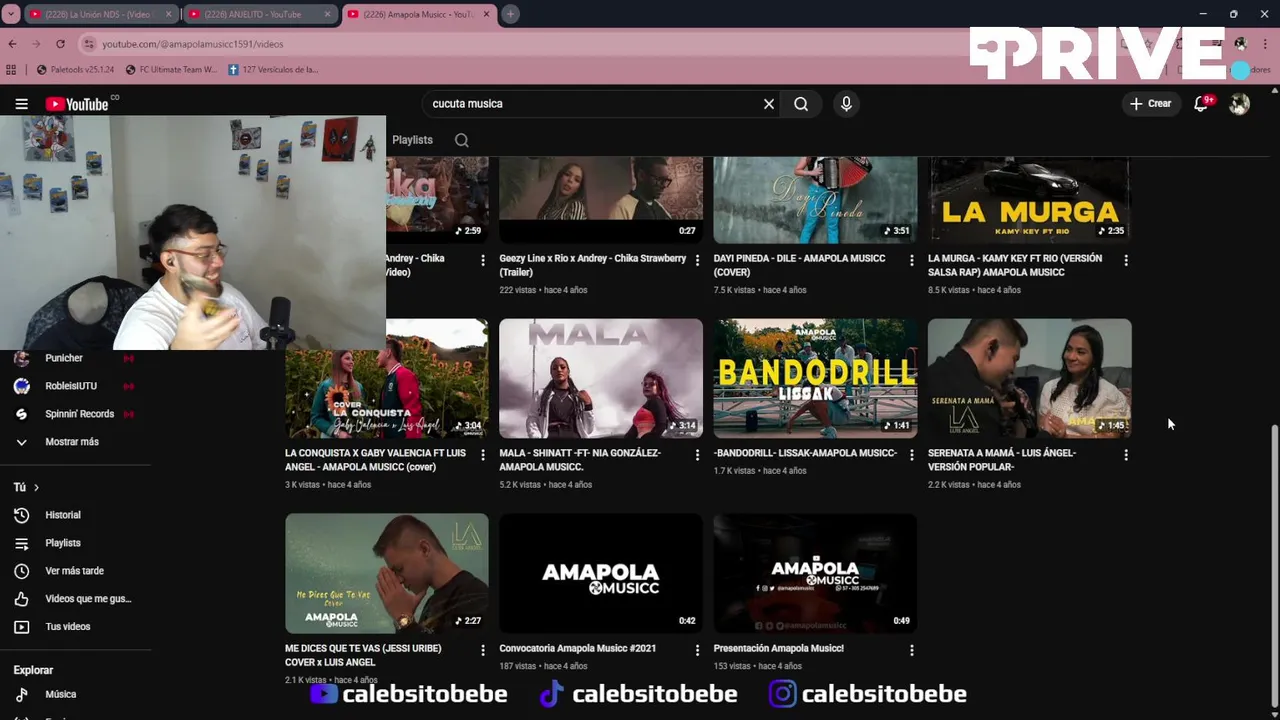Open the notifications bell

(1202, 104)
